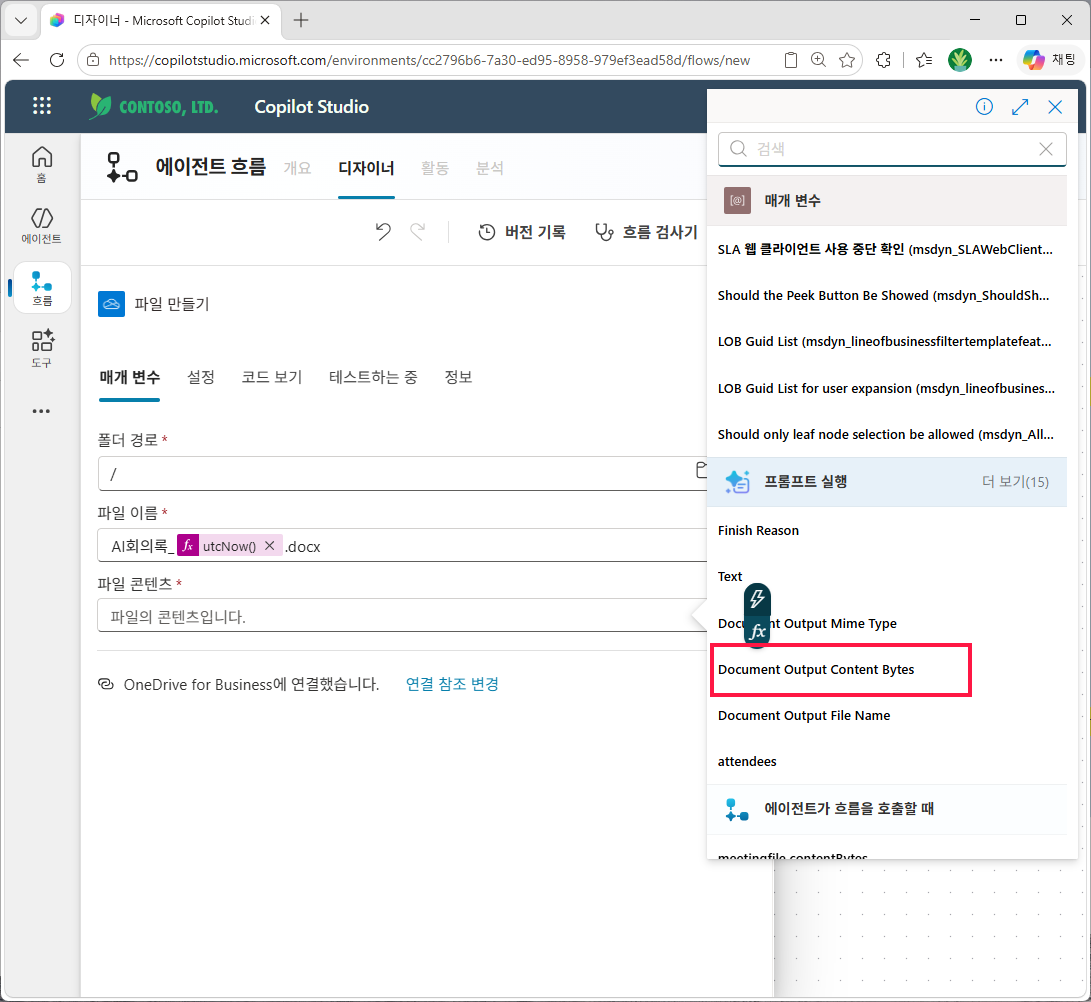Image resolution: width=1091 pixels, height=1002 pixels.
Task: Click the fx expression icon popup
Action: (757, 631)
